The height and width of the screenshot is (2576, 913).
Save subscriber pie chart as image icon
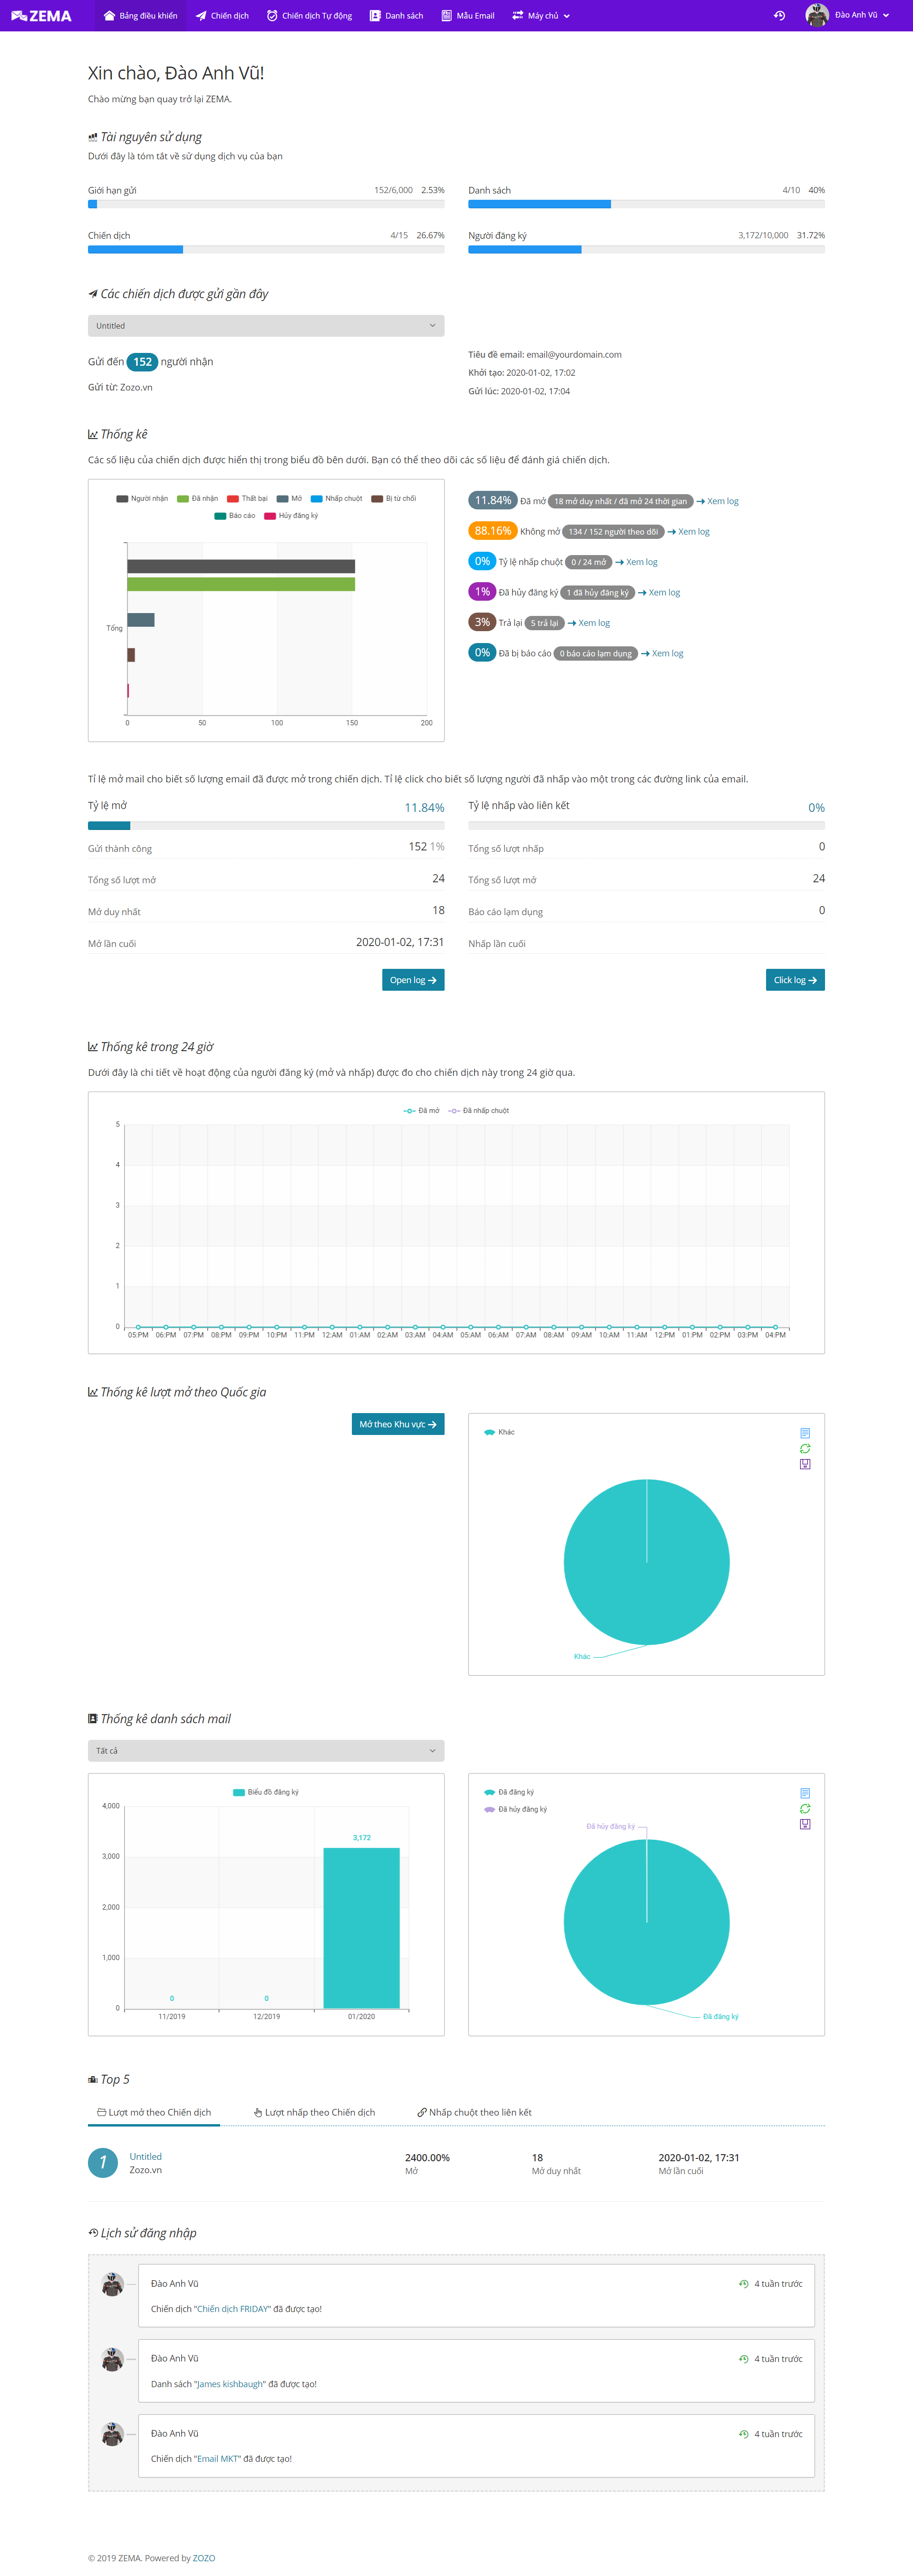click(805, 1824)
